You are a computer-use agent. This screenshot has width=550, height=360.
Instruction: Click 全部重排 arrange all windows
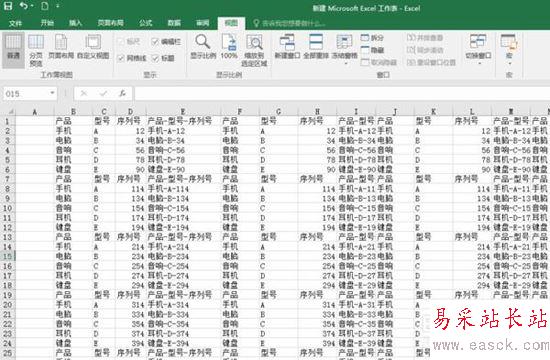(316, 47)
